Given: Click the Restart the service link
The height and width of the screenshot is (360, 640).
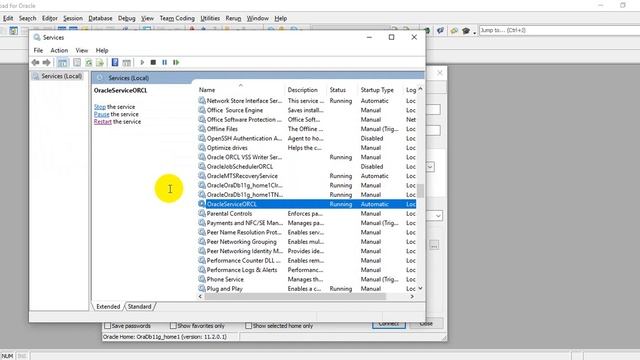Looking at the screenshot, I should pyautogui.click(x=103, y=122).
